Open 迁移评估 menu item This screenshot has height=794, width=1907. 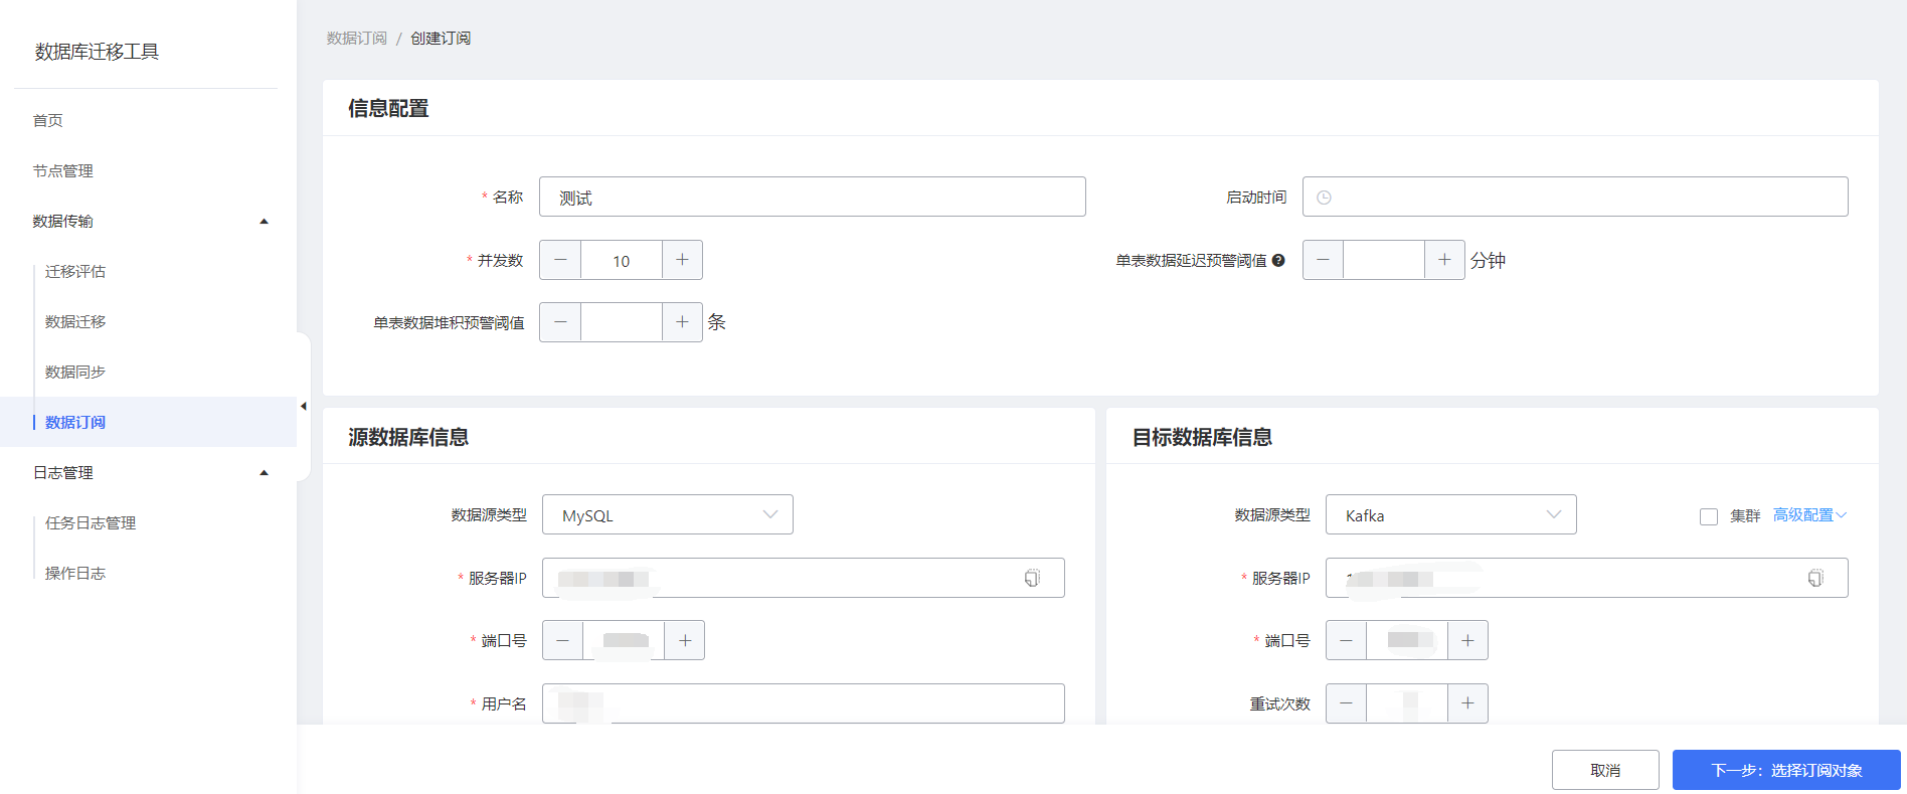pos(75,271)
